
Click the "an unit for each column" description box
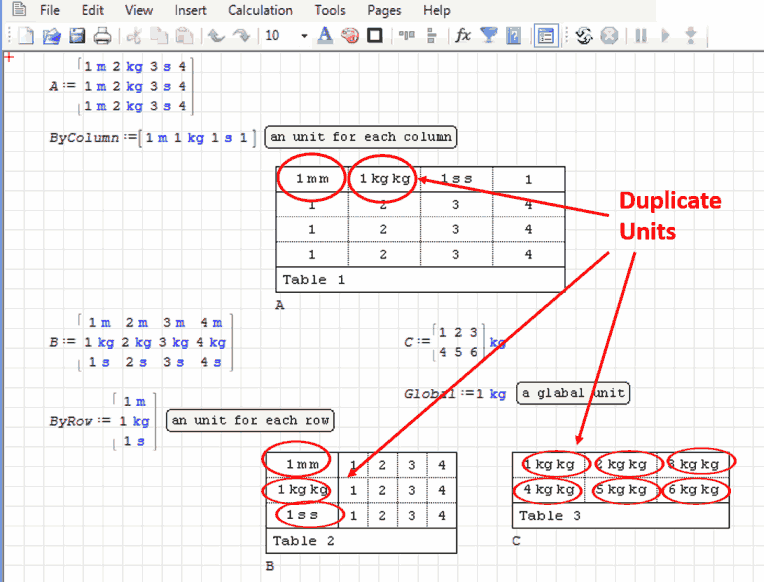(x=360, y=137)
